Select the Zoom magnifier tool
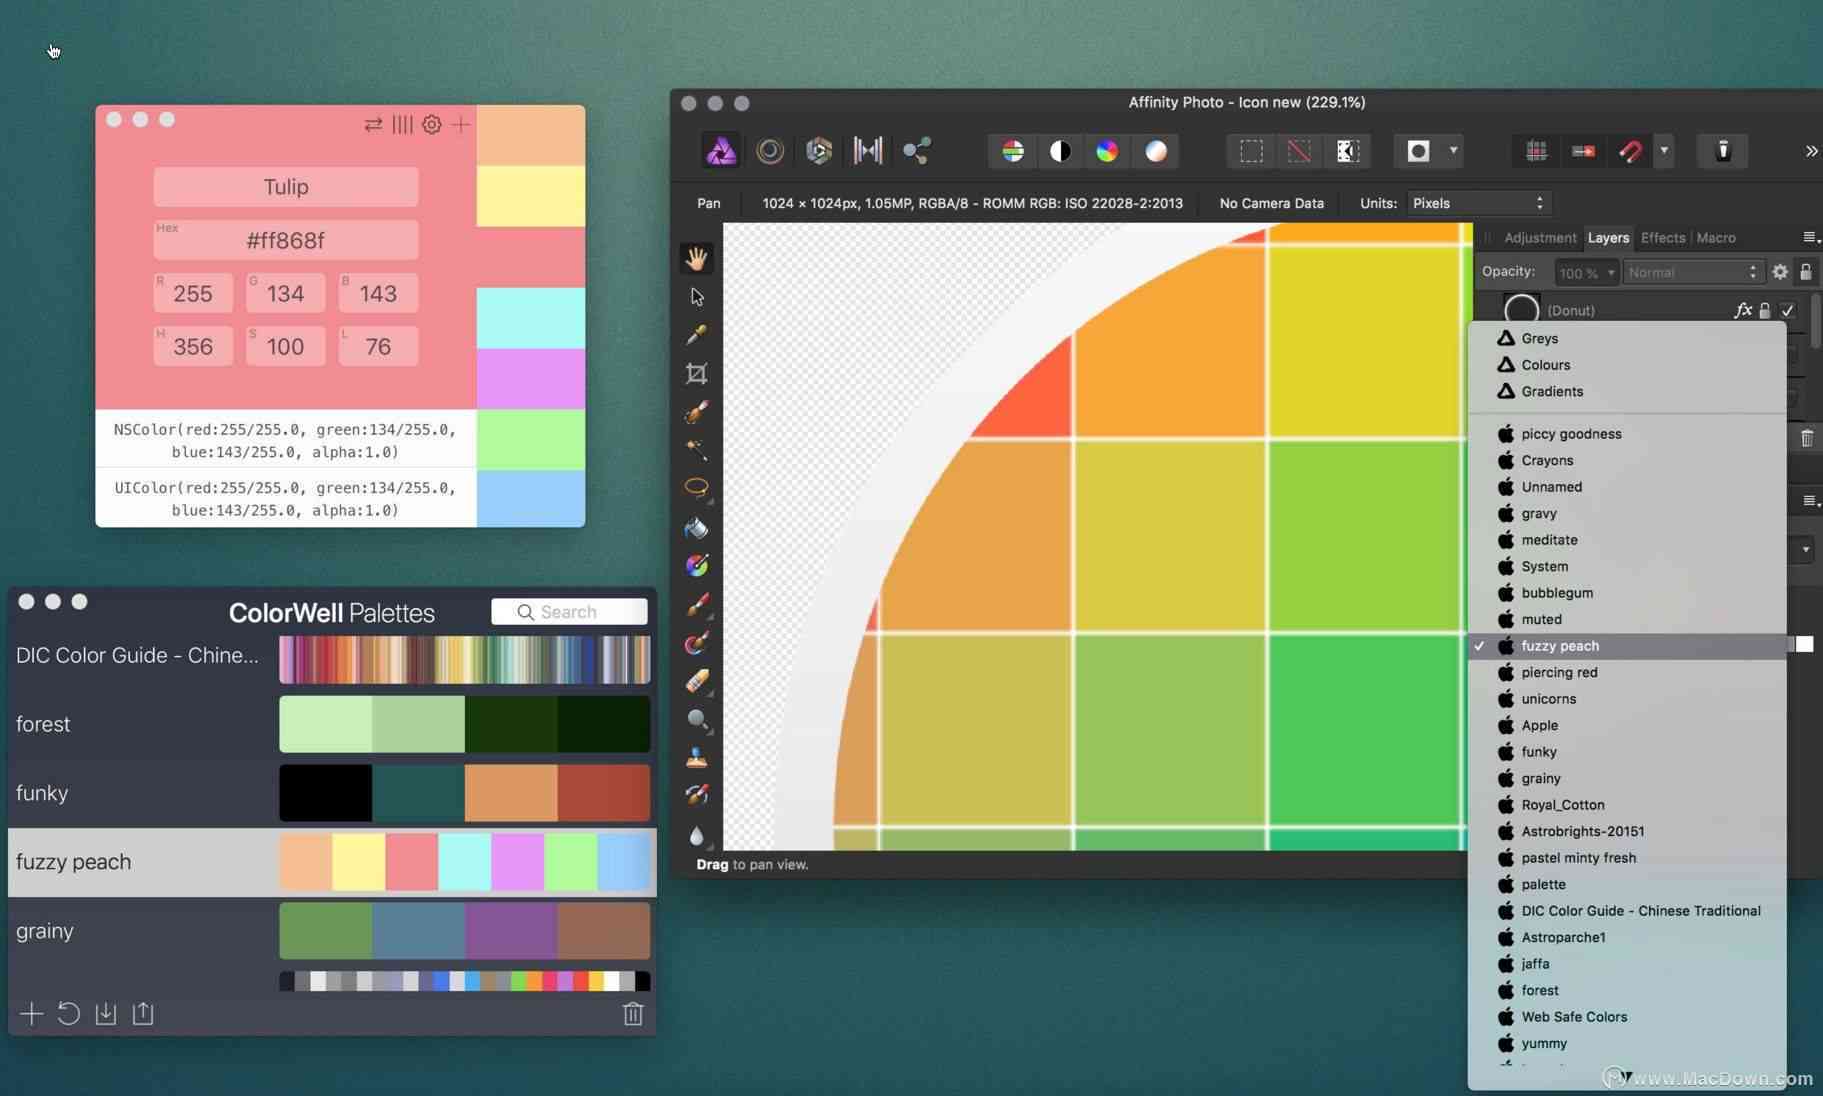This screenshot has height=1096, width=1823. pos(697,719)
